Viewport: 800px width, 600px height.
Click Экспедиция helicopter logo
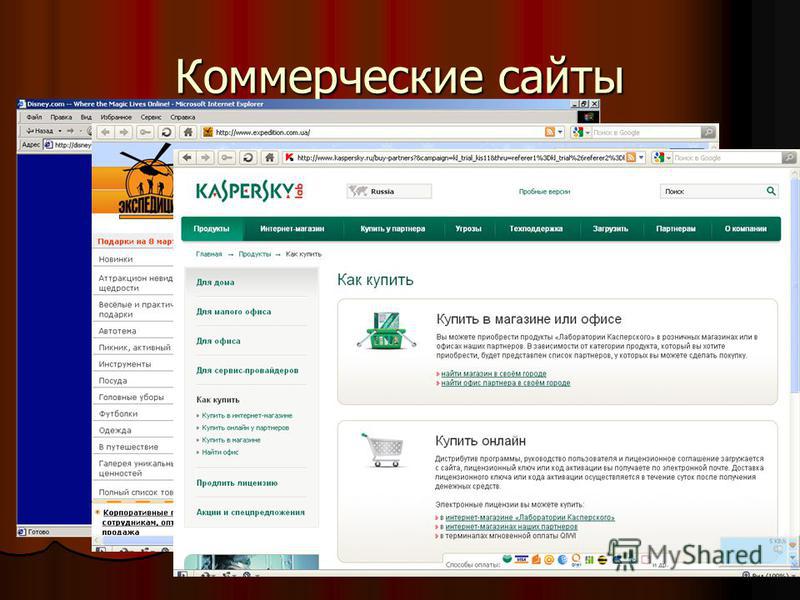click(147, 181)
